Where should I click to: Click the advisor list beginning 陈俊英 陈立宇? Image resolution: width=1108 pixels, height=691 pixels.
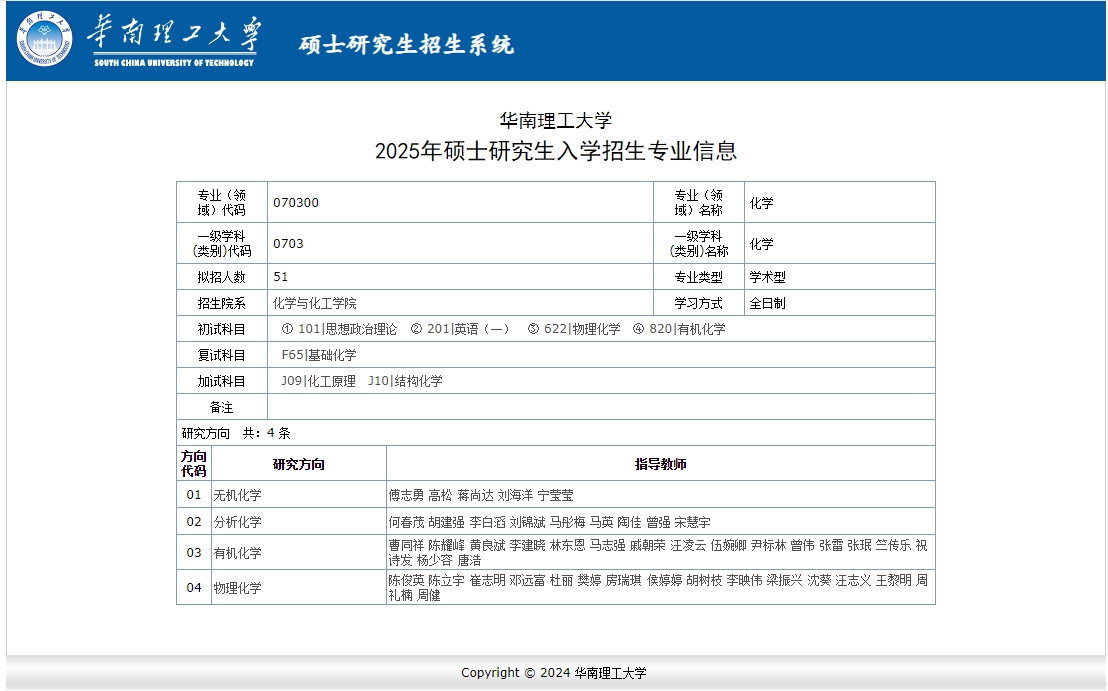(x=658, y=588)
